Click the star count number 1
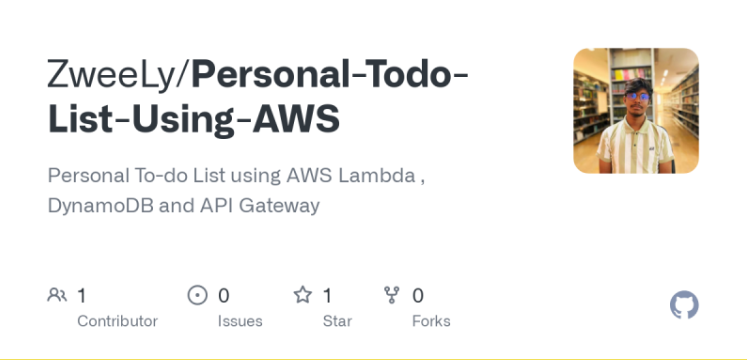 [x=327, y=296]
